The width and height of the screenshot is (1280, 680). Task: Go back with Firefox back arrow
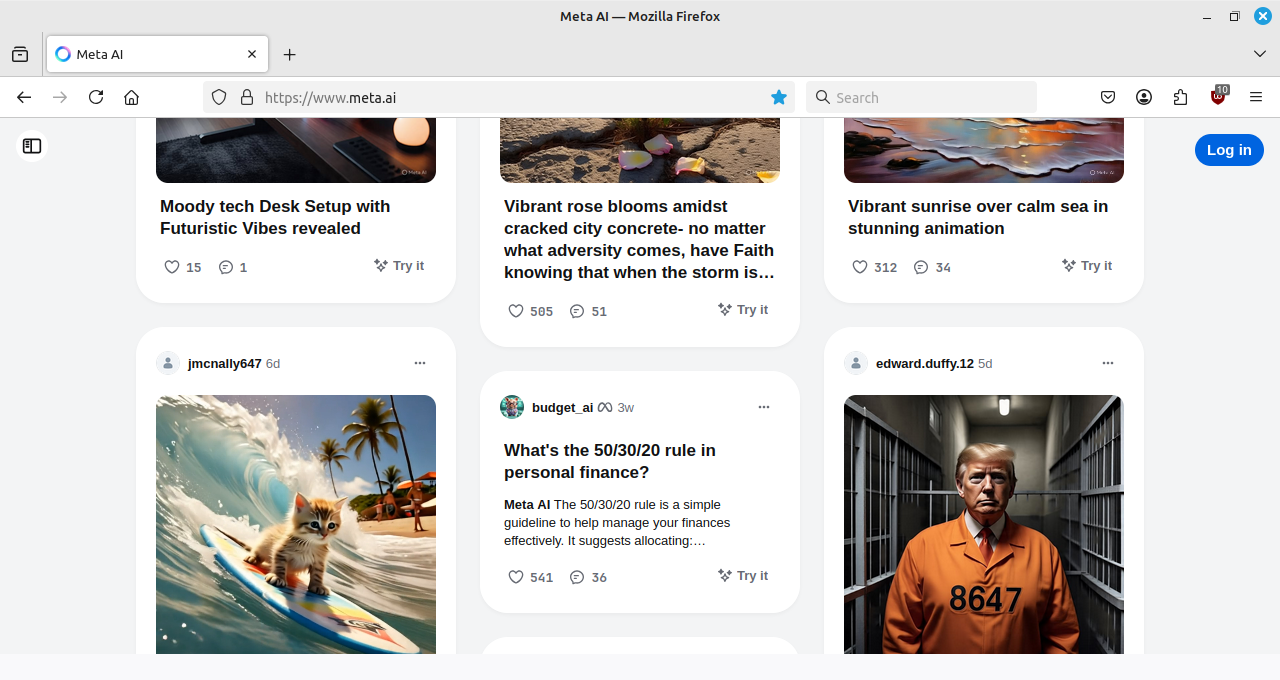tap(24, 97)
